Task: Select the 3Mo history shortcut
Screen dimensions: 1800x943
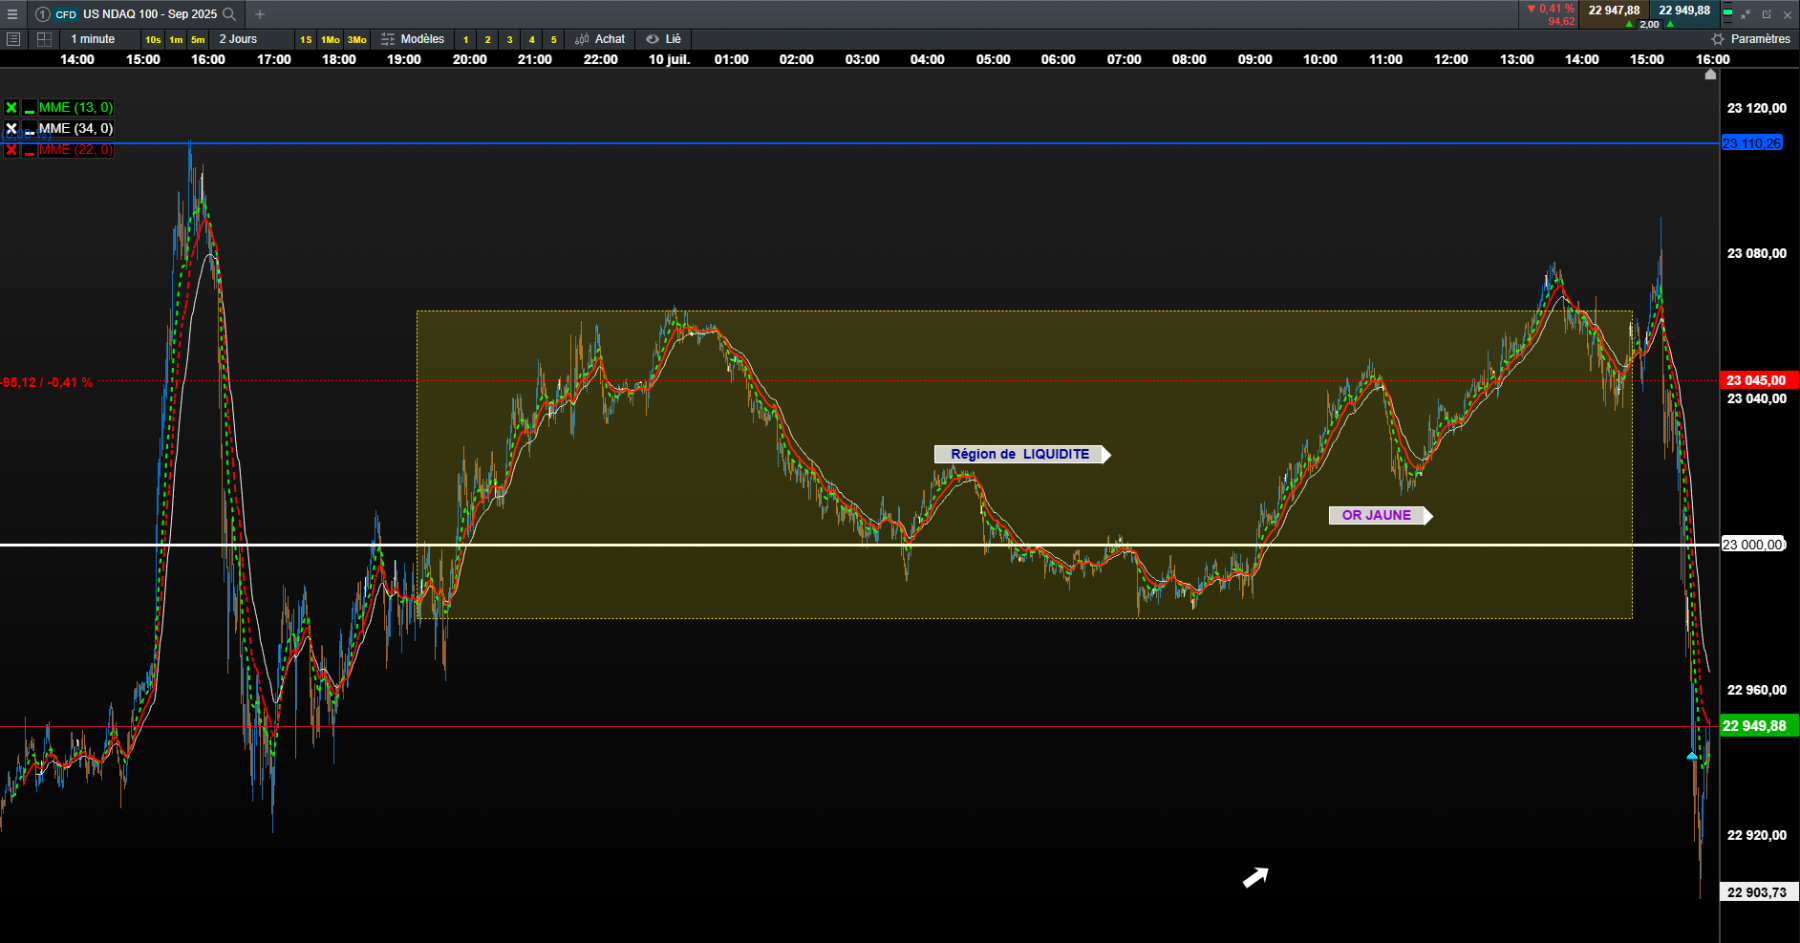Action: point(357,40)
